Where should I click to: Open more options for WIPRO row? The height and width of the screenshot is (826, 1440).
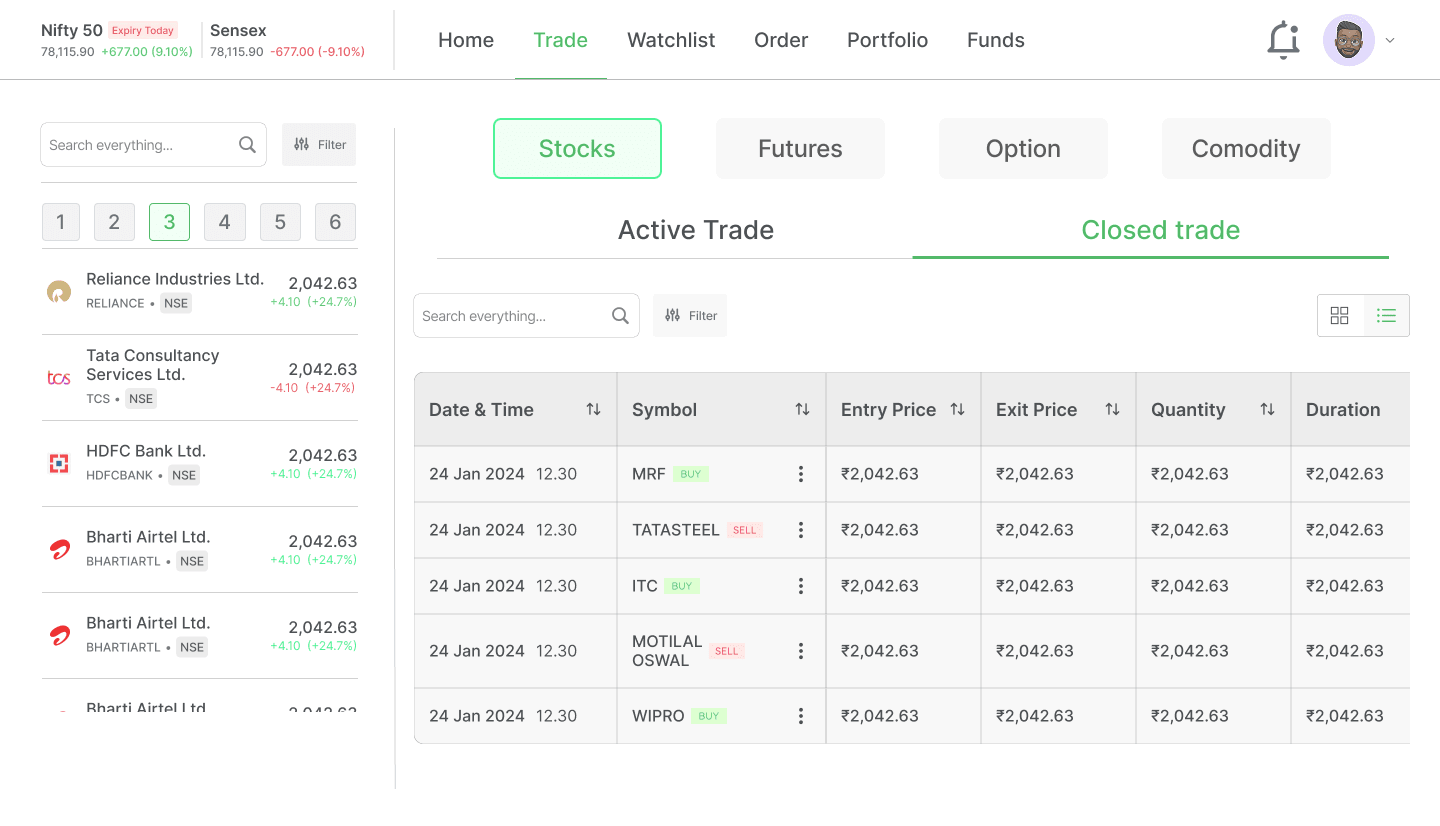pyautogui.click(x=801, y=716)
